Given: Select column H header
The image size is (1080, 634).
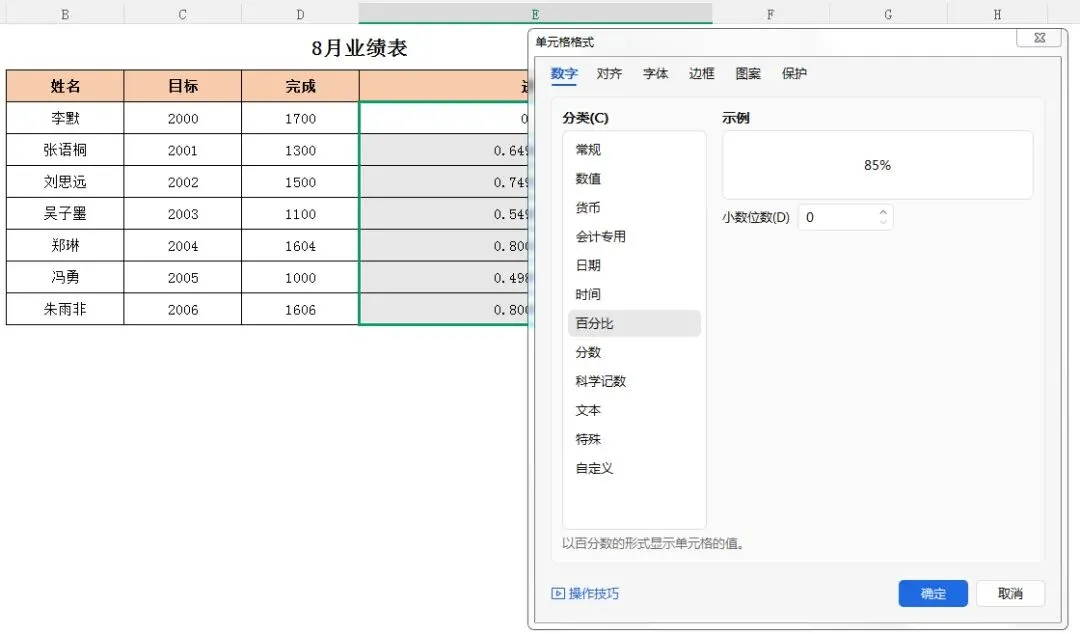Looking at the screenshot, I should 997,14.
